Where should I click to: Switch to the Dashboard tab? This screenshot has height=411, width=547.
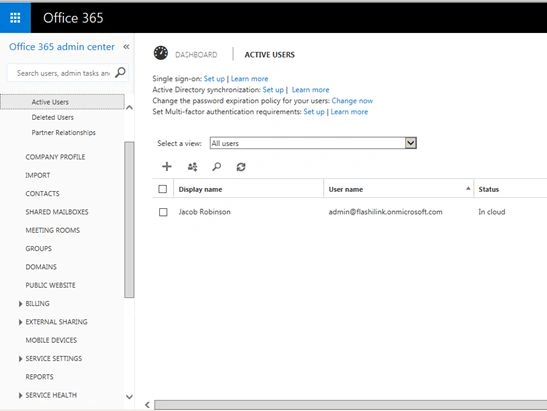pyautogui.click(x=196, y=55)
